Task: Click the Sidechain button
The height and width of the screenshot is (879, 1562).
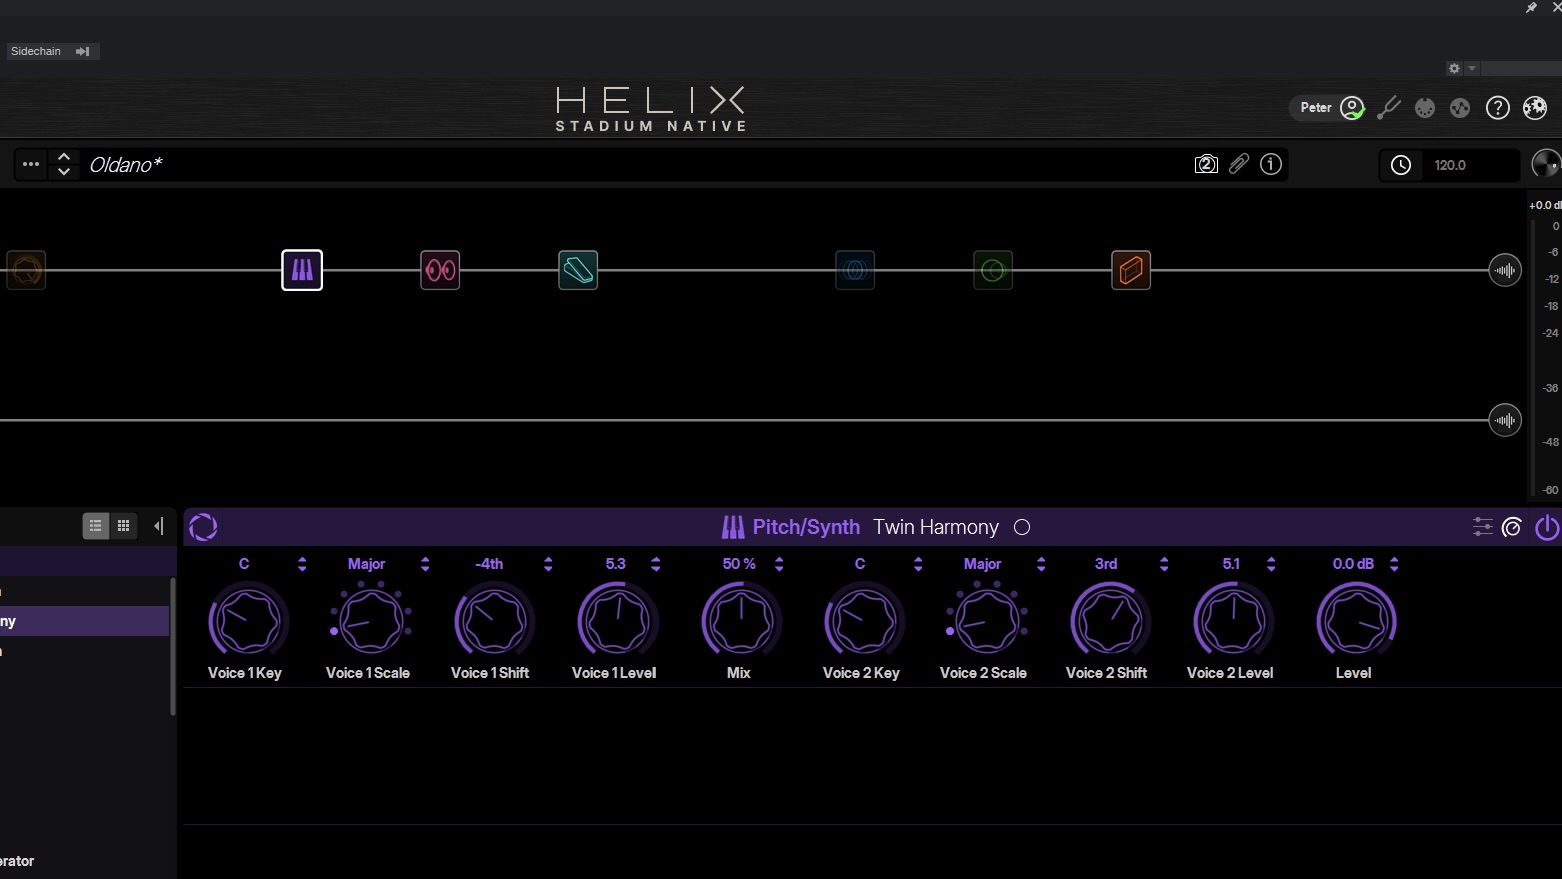Action: coord(52,51)
